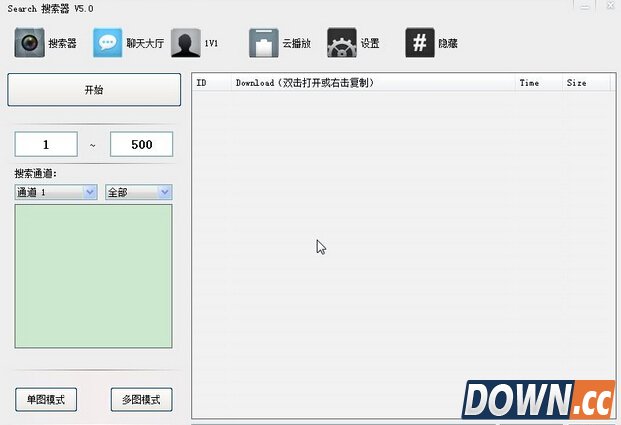Choose 隐藏 text label
Image resolution: width=621 pixels, height=425 pixels.
pyautogui.click(x=448, y=43)
